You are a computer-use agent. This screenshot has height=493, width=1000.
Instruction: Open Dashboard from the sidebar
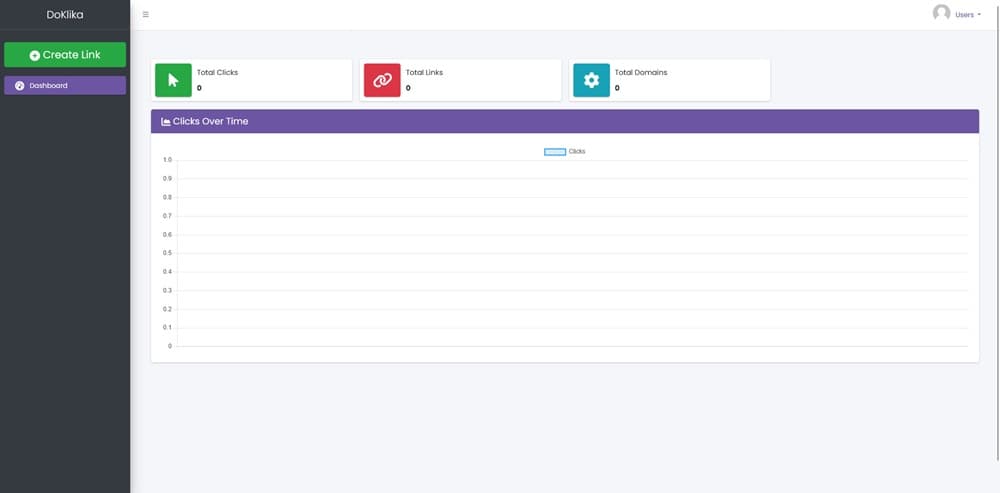(x=65, y=86)
